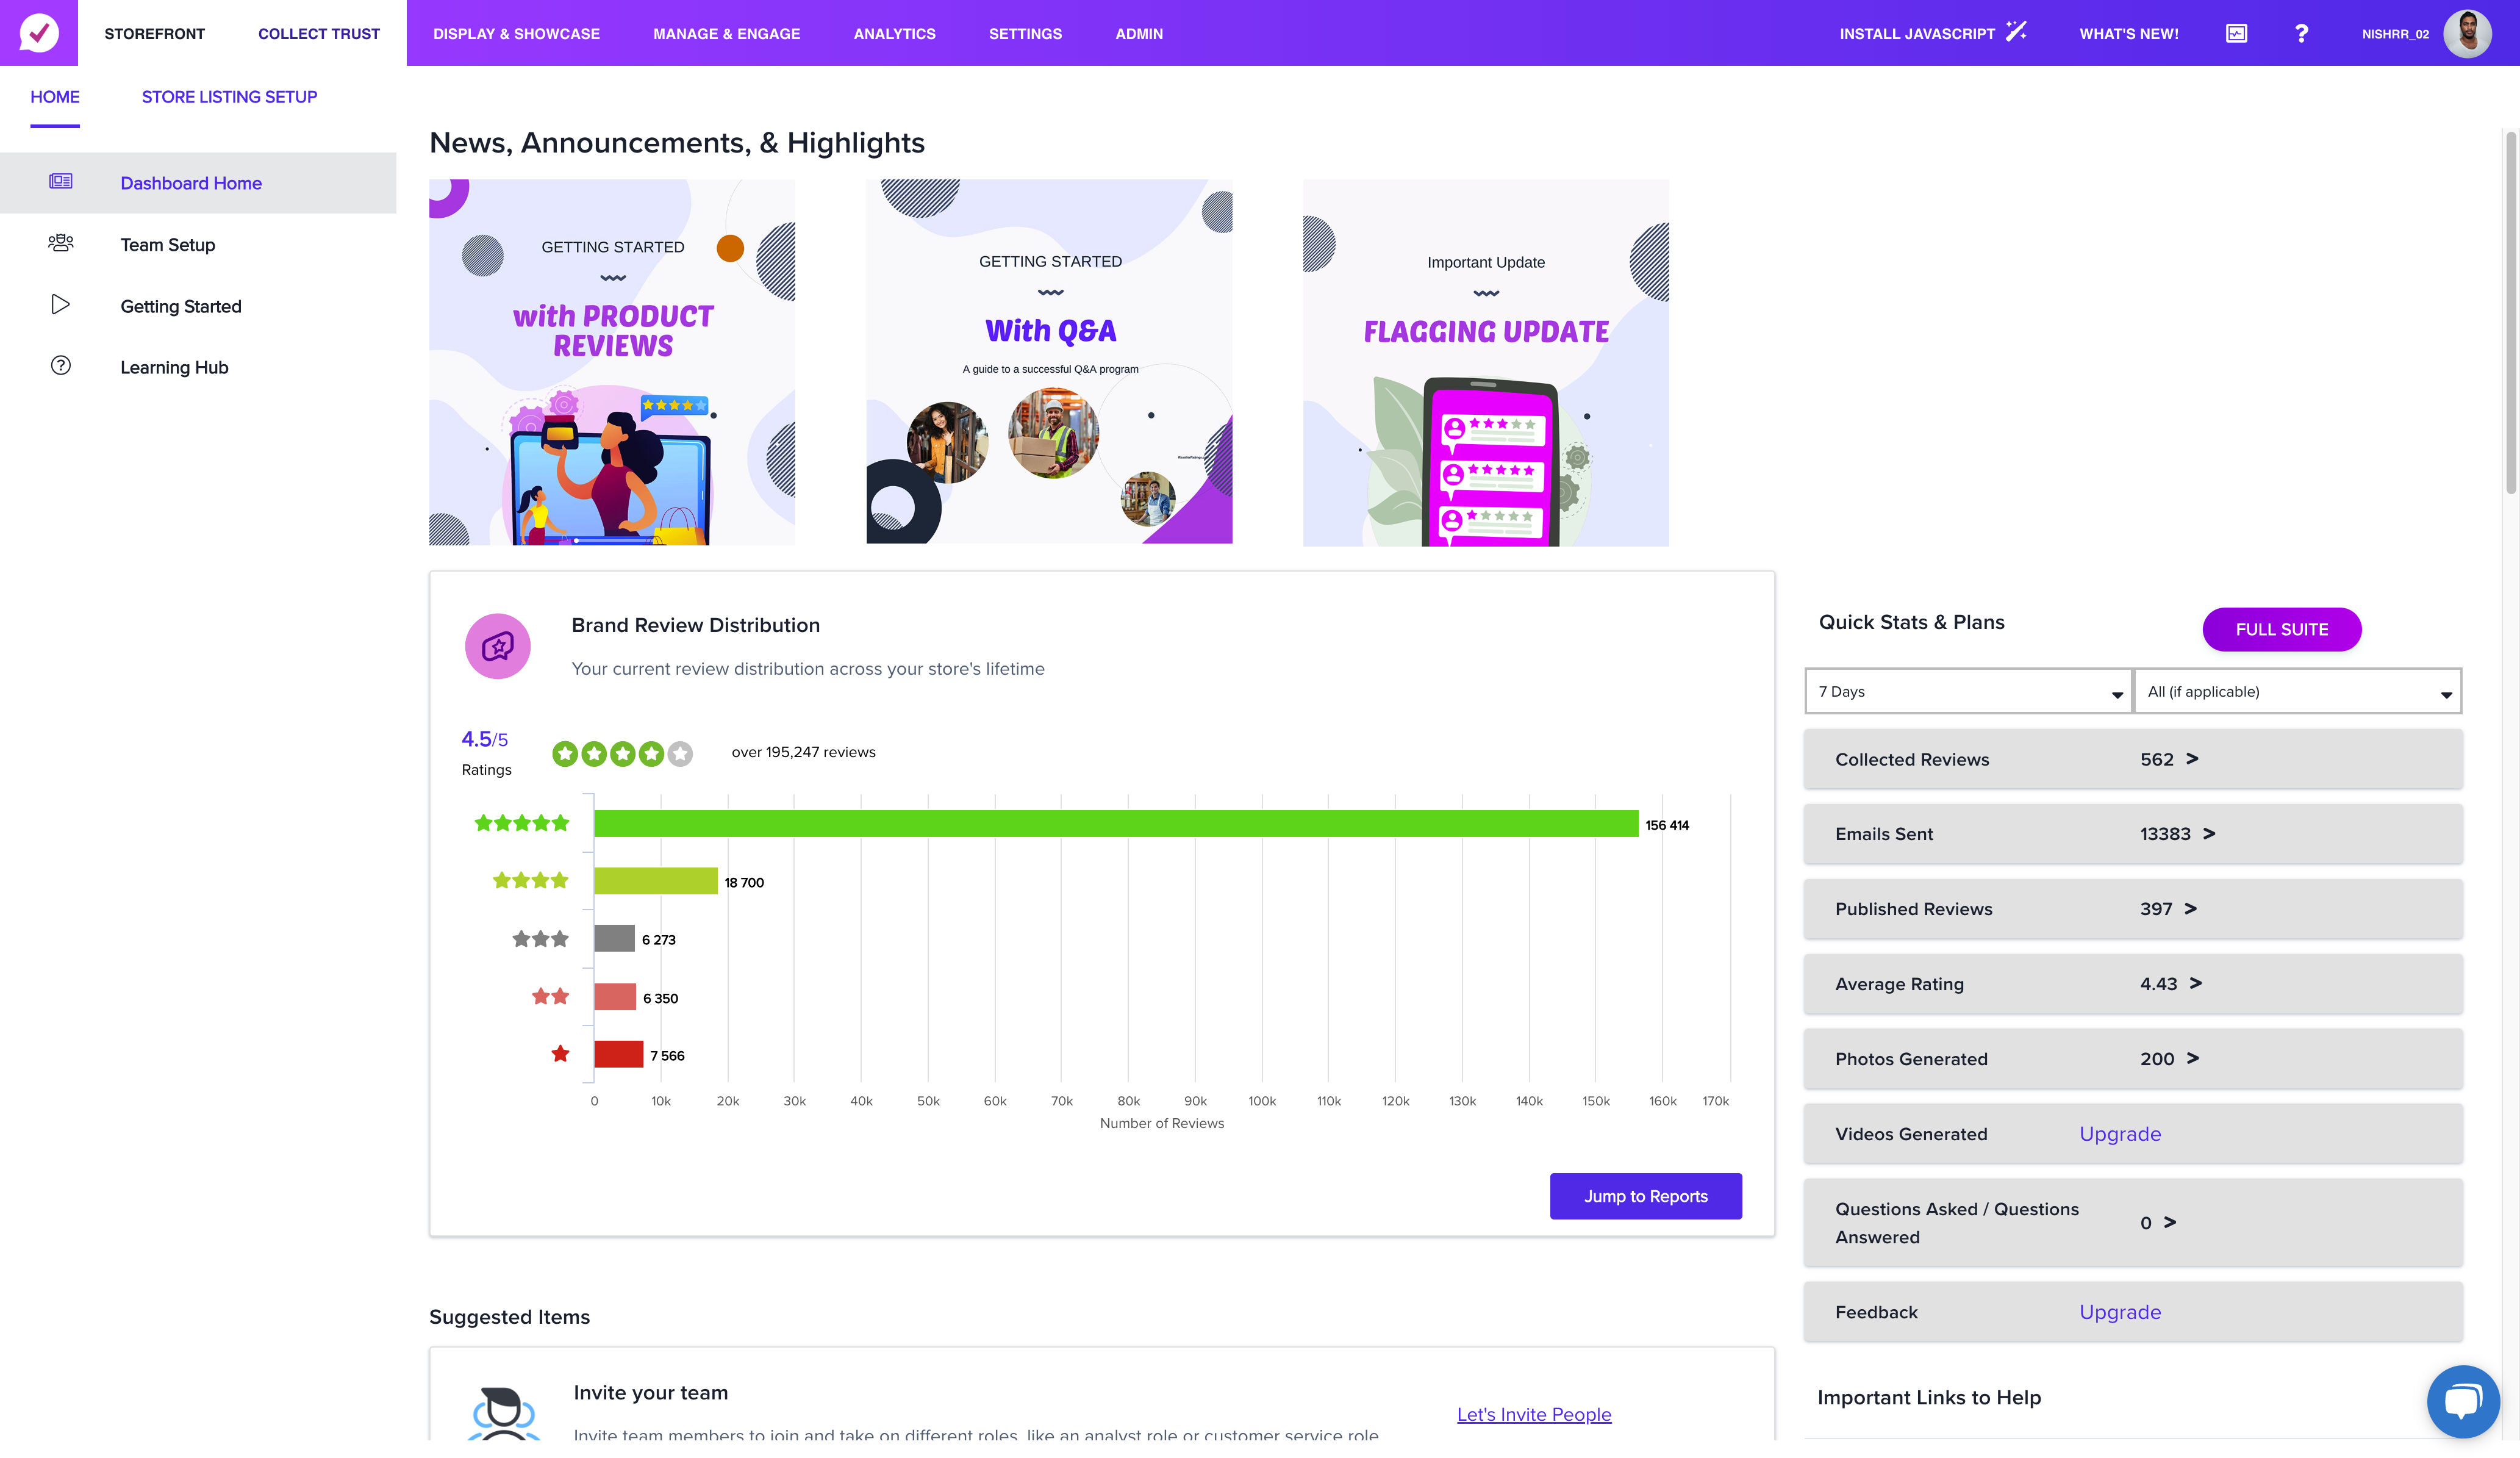Click the page vertical scrollbar
Image resolution: width=2520 pixels, height=1458 pixels.
tap(2510, 312)
